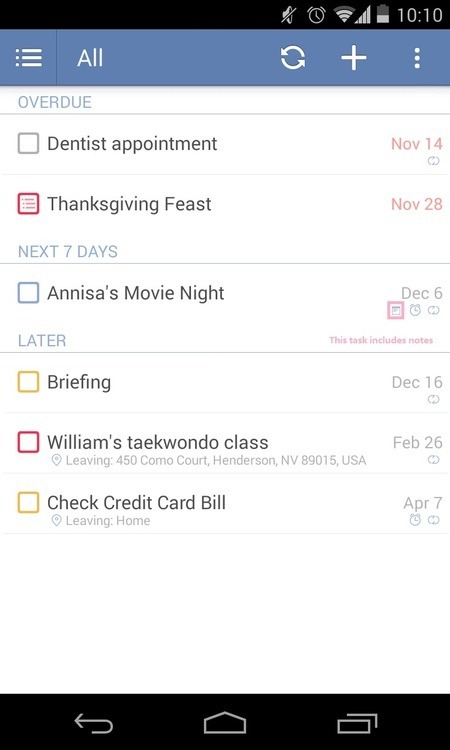Open the All list selector
Image resolution: width=450 pixels, height=750 pixels.
[x=90, y=58]
